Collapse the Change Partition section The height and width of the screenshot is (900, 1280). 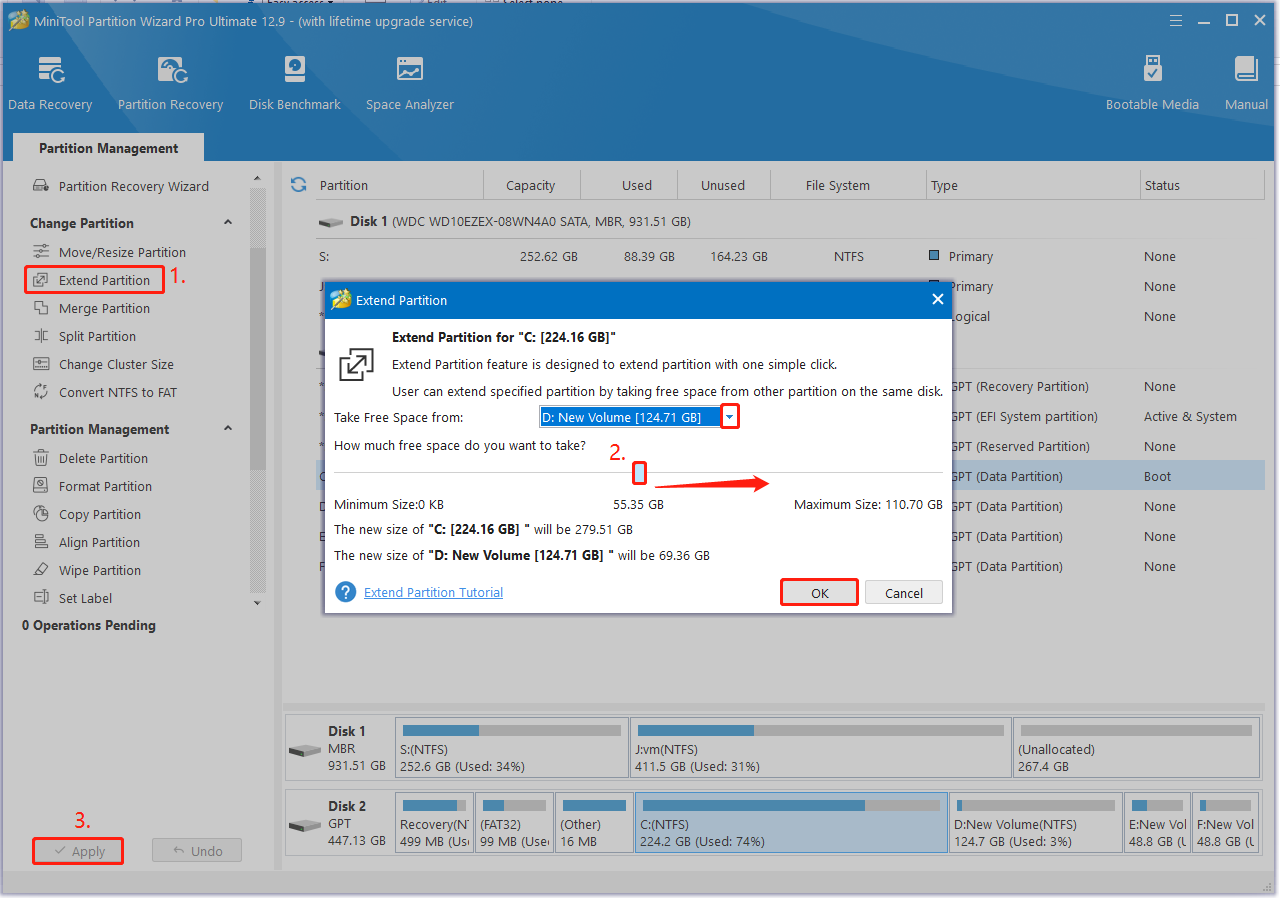[228, 223]
